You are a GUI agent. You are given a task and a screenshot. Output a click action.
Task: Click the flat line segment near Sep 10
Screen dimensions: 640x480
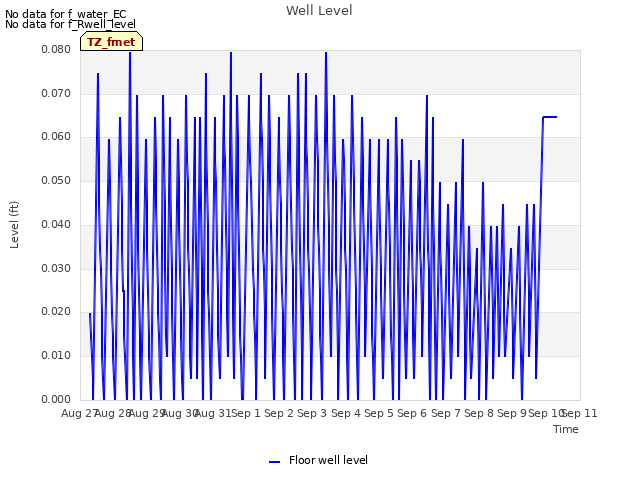[550, 117]
